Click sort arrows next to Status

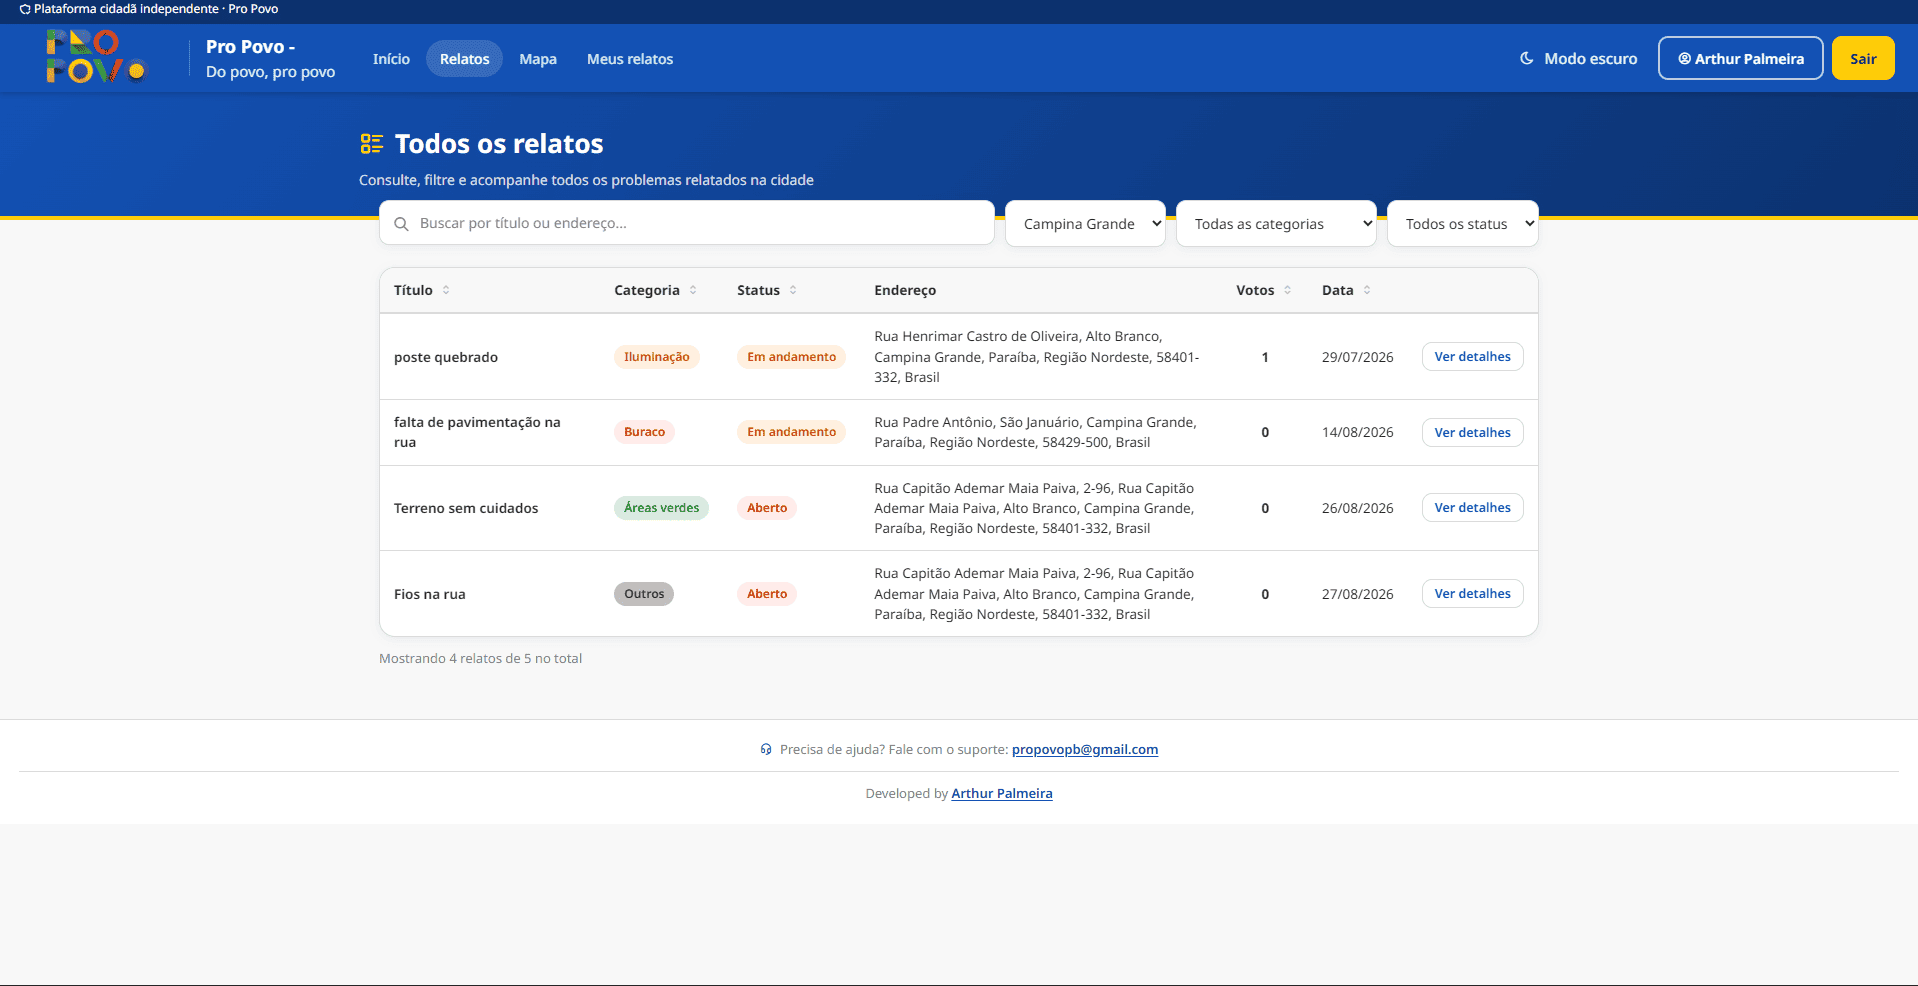point(793,290)
